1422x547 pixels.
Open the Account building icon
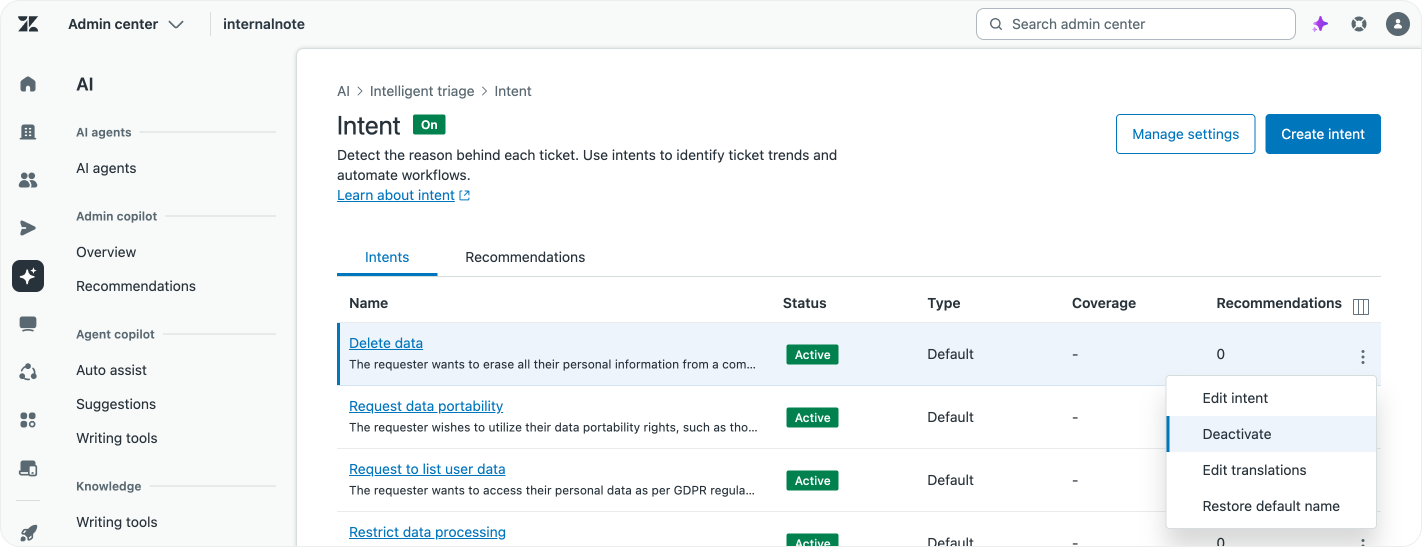pos(28,132)
